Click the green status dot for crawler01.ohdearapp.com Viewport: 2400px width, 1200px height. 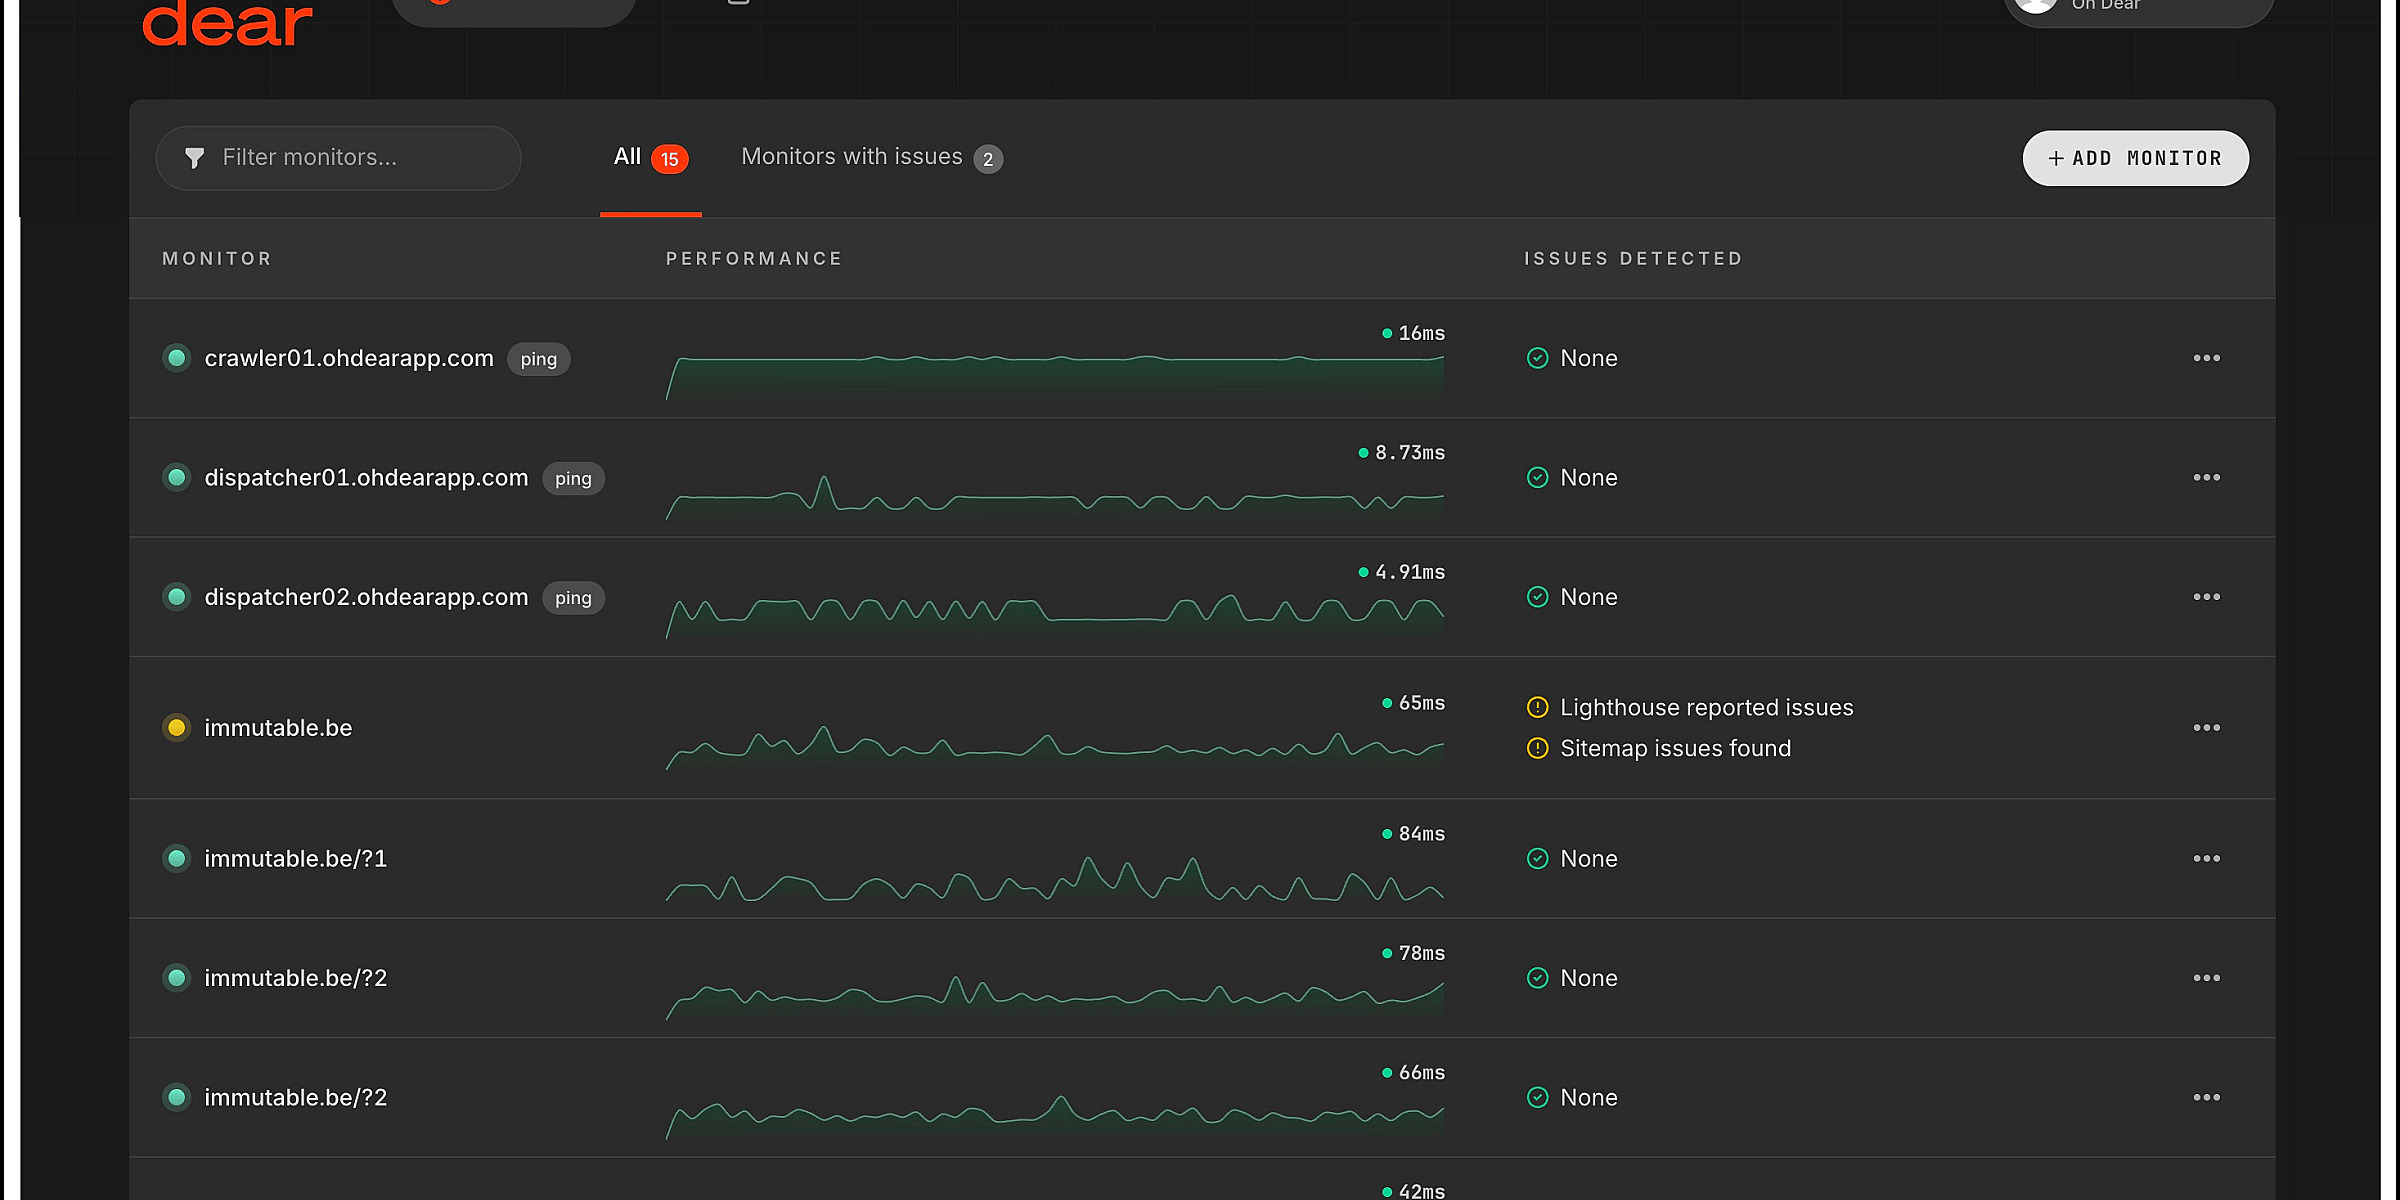pyautogui.click(x=177, y=358)
